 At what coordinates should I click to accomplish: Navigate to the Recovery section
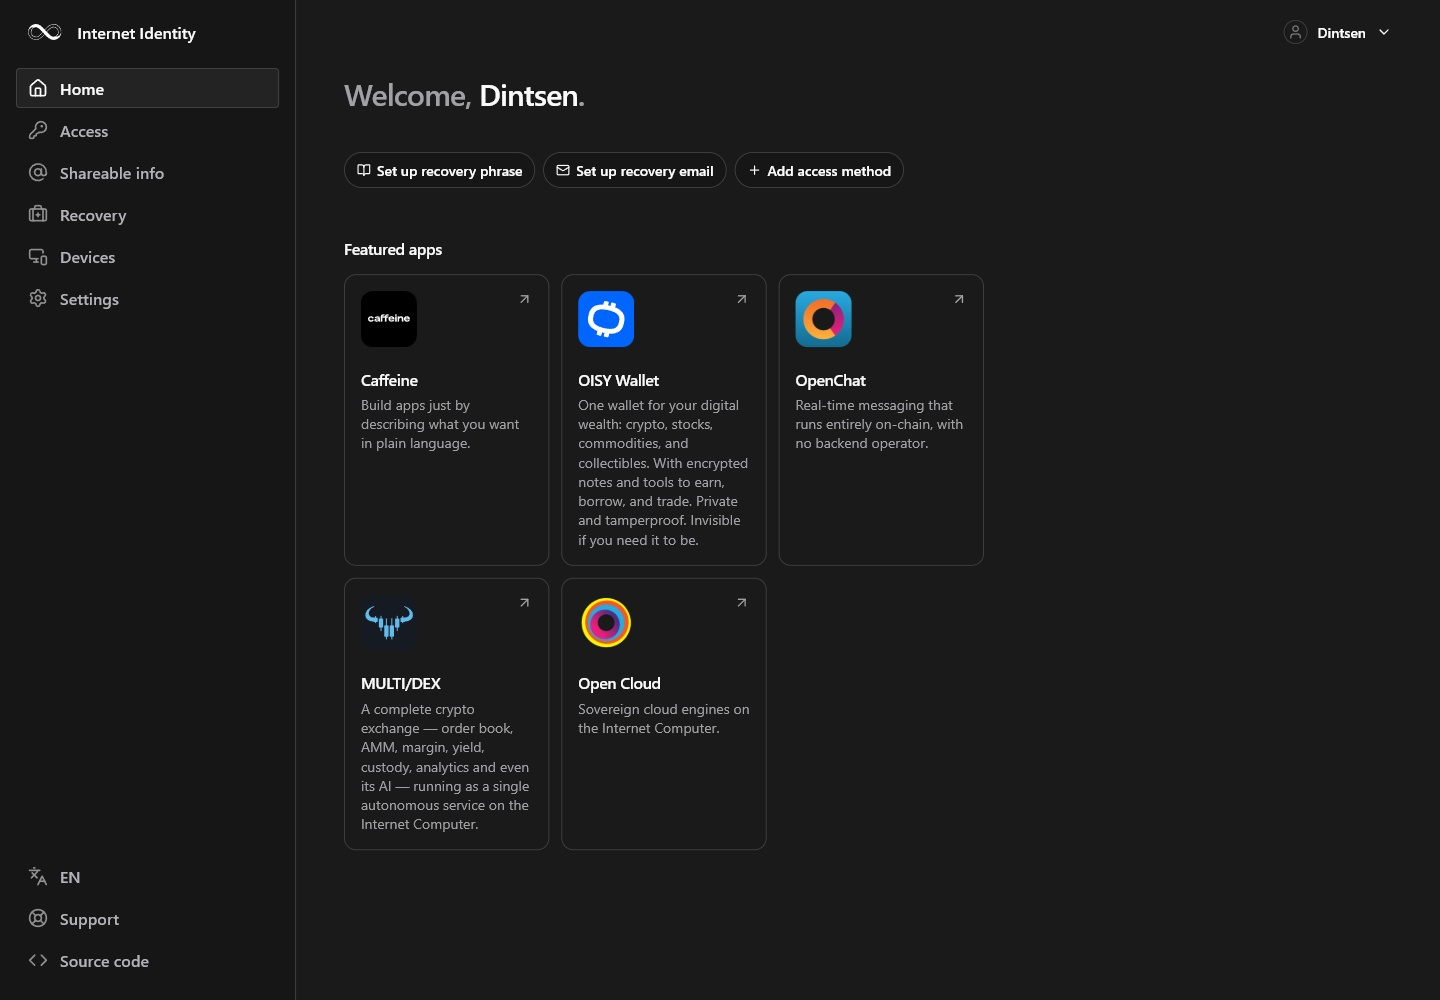(147, 214)
